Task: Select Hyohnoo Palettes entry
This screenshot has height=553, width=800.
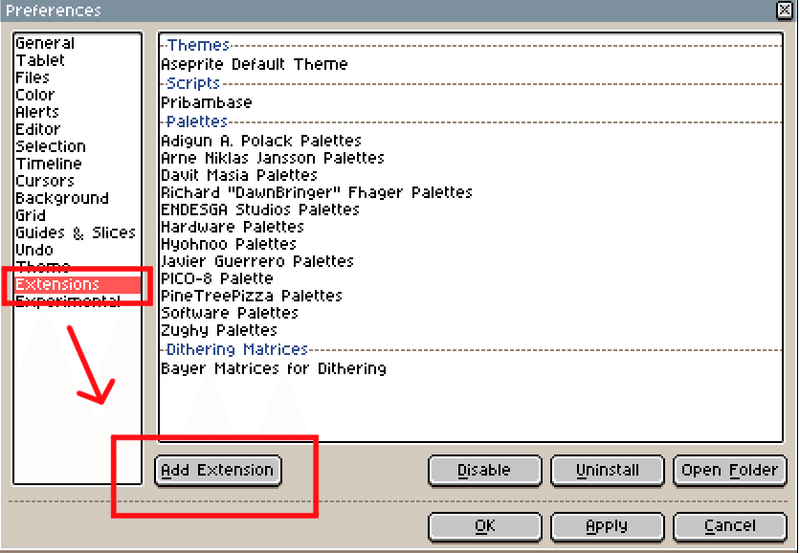Action: (x=471, y=244)
